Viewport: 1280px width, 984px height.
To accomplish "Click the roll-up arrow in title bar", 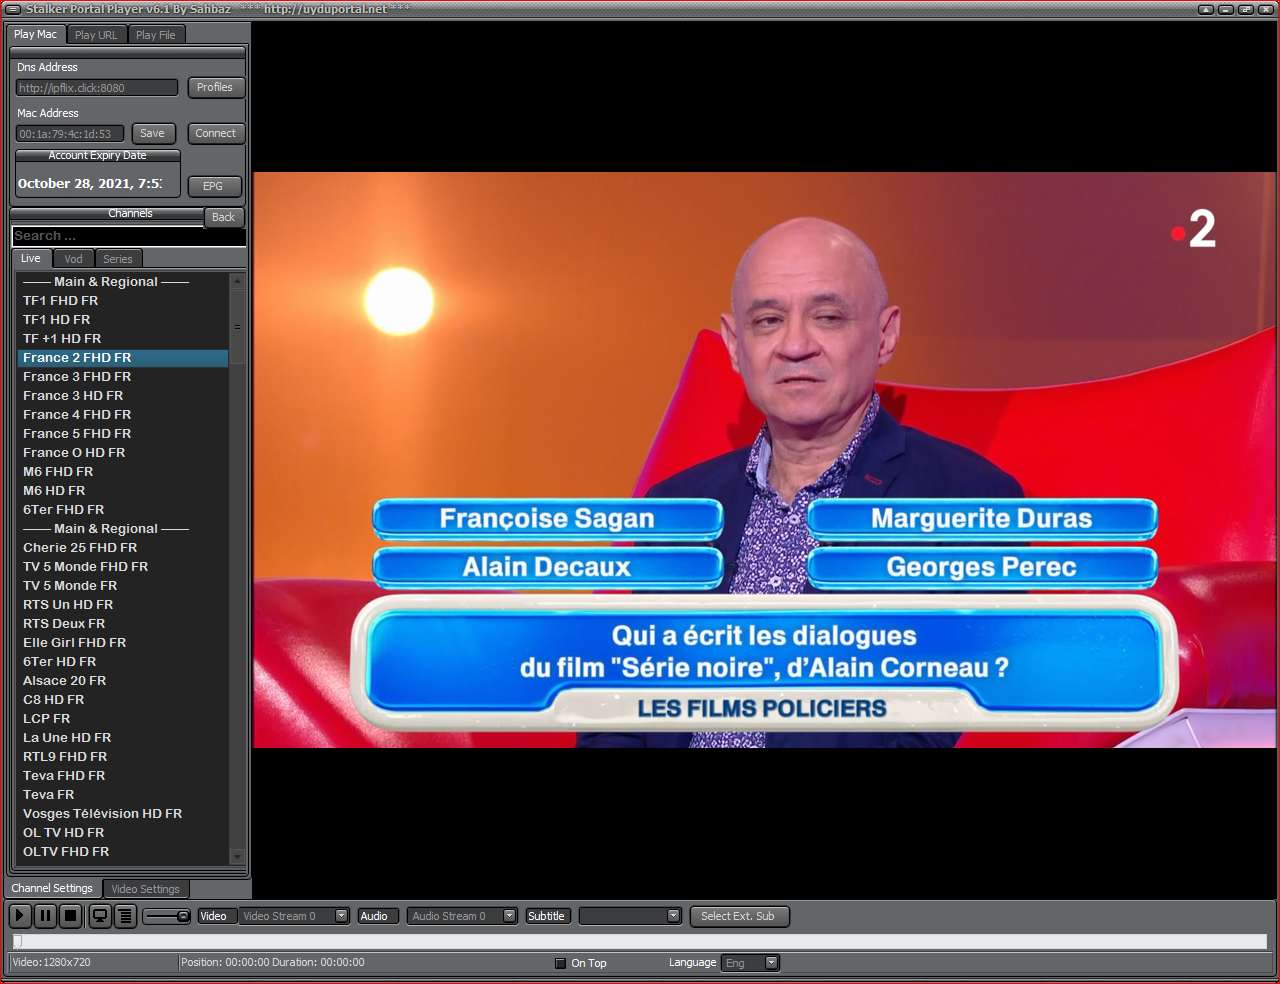I will tap(1206, 9).
